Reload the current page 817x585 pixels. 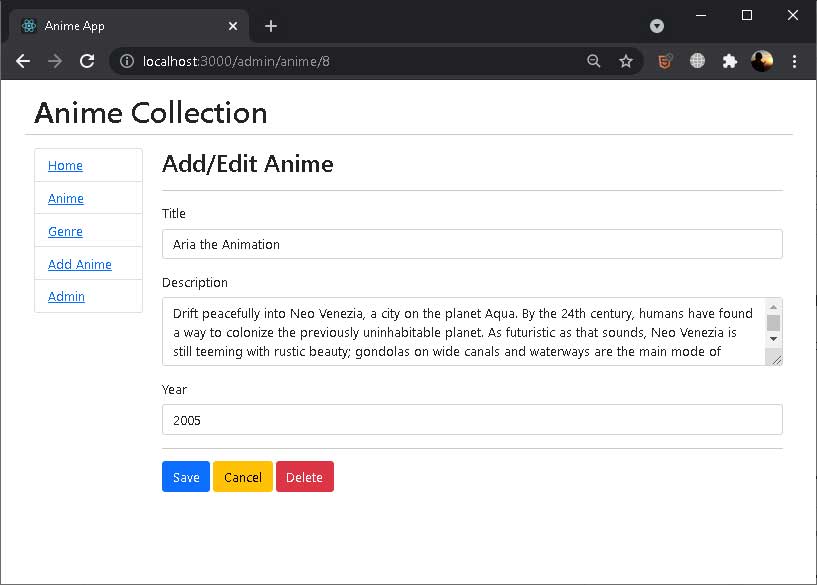click(87, 60)
